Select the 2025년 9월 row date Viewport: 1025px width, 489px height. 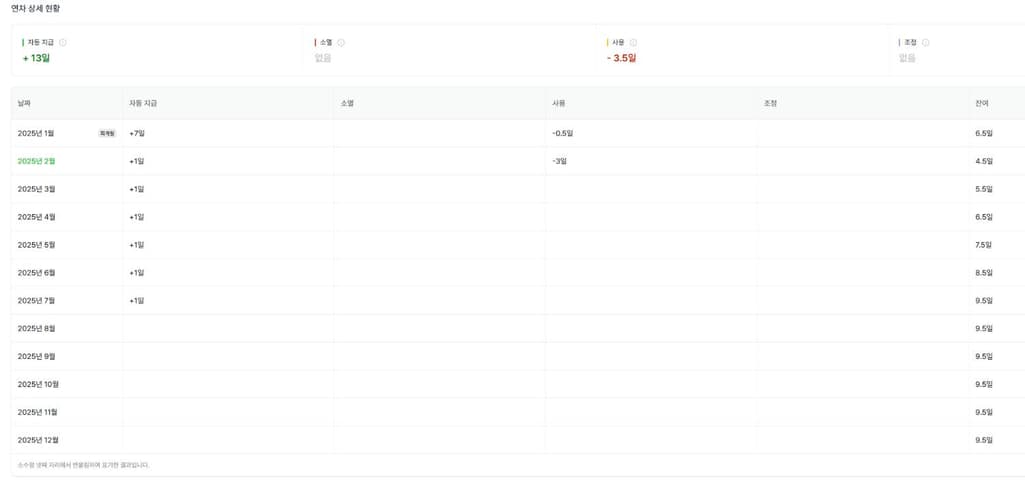[x=37, y=356]
